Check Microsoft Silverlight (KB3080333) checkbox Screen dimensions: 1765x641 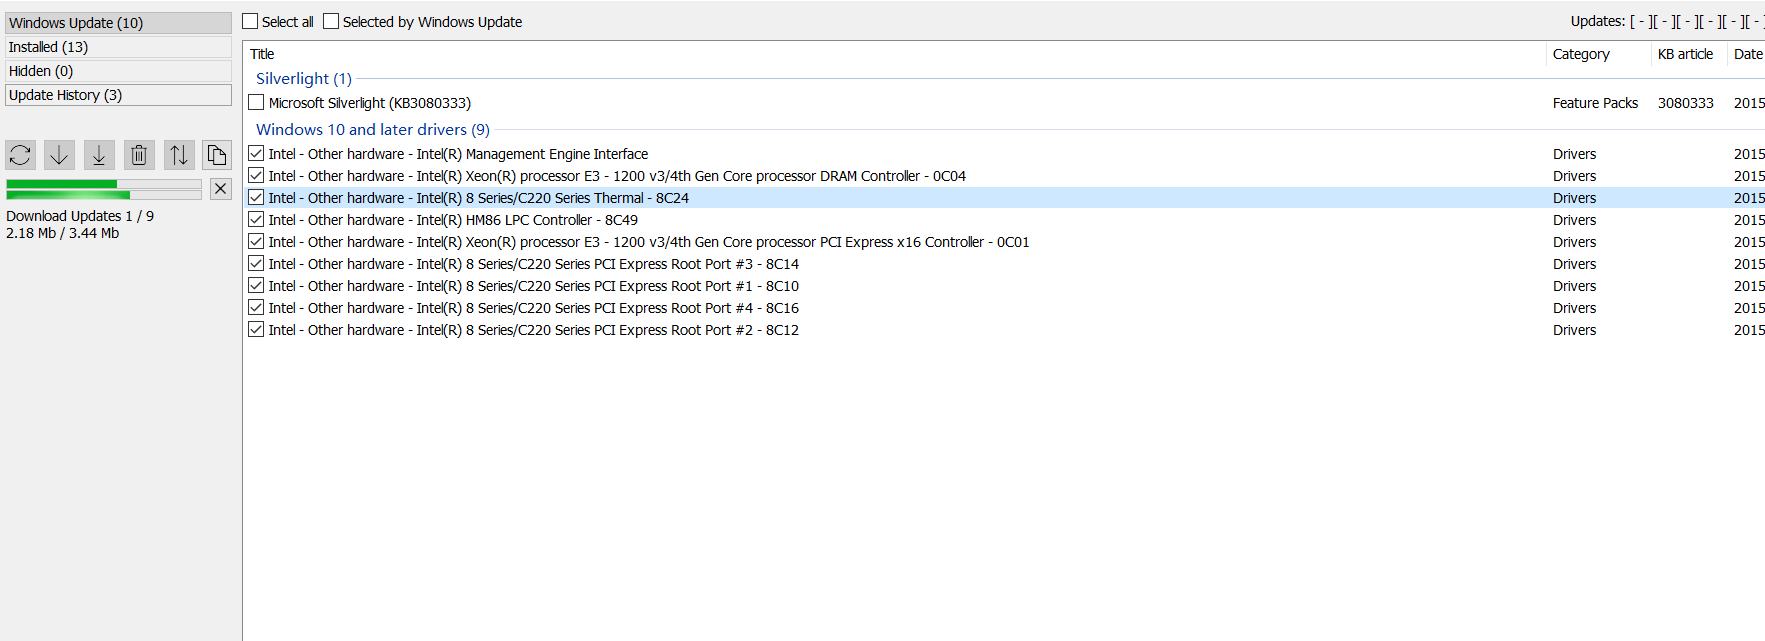(x=256, y=102)
